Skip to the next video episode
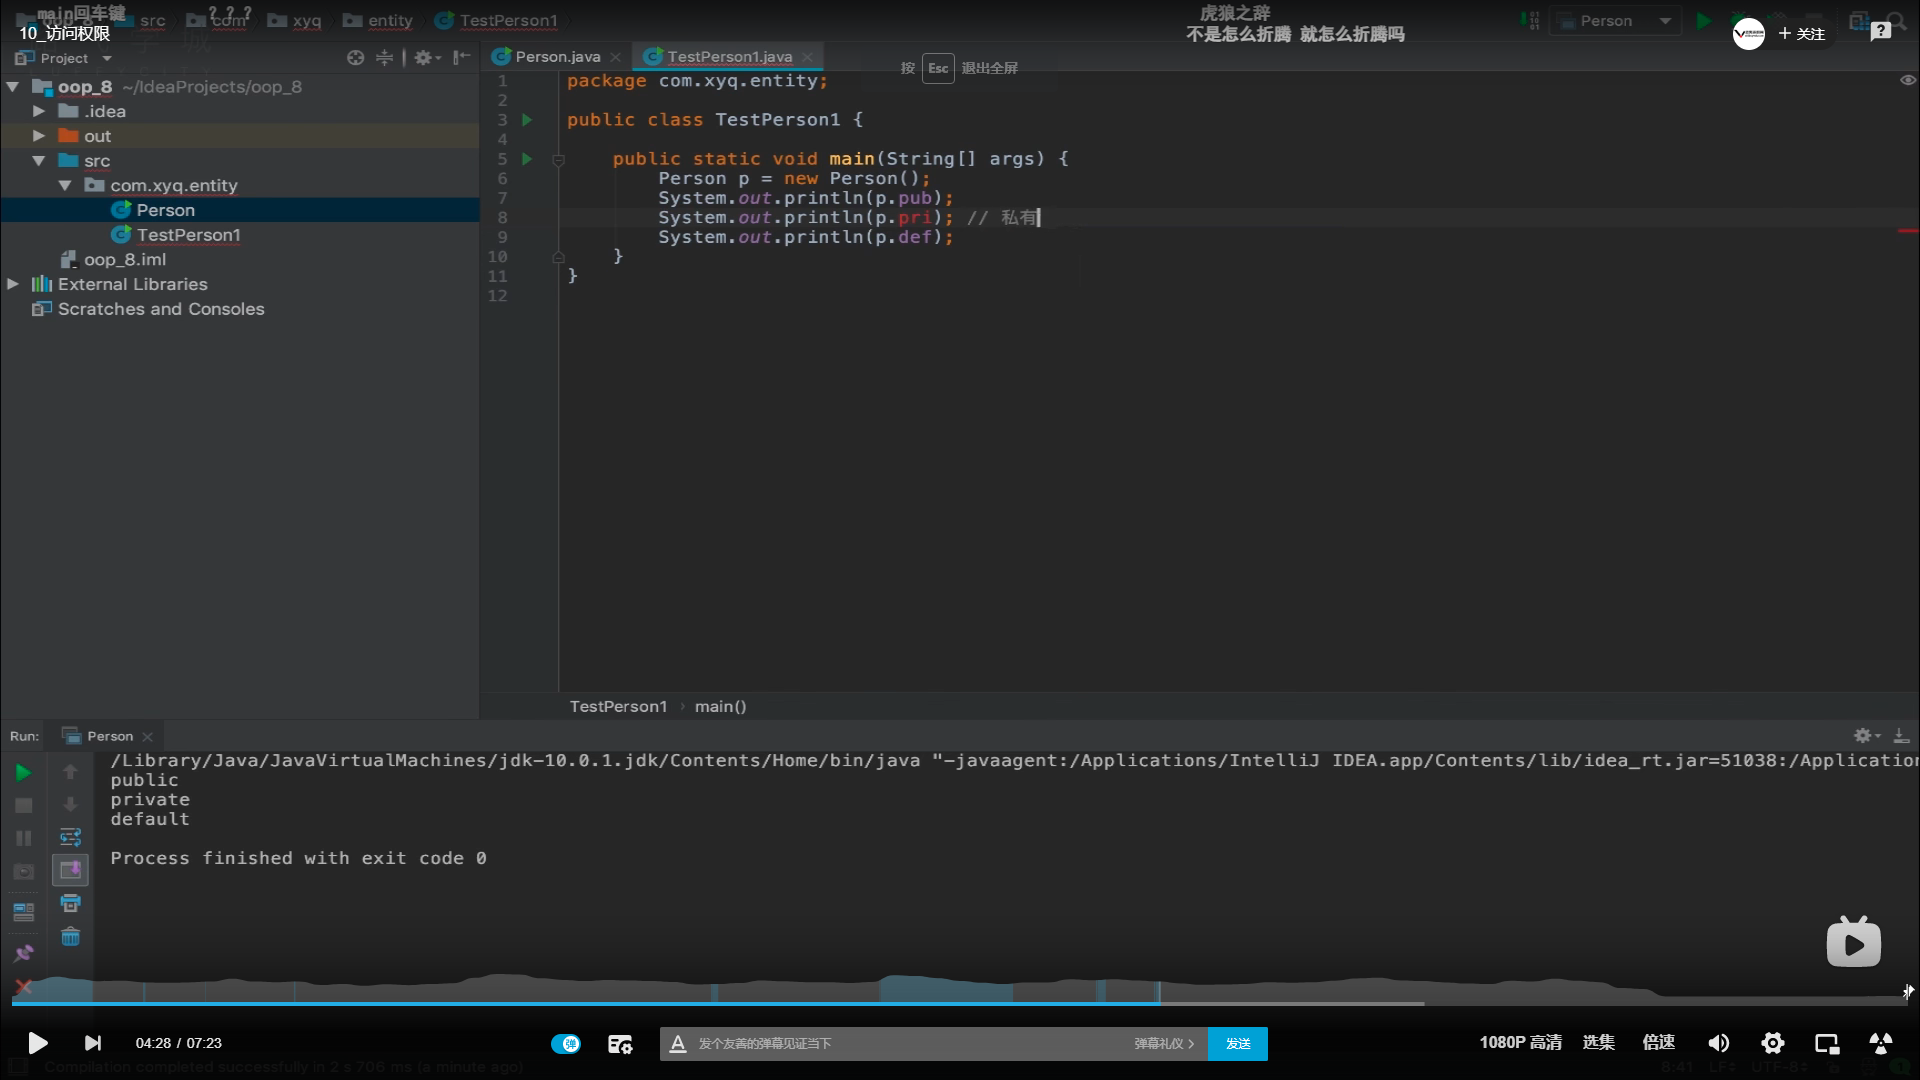 93,1043
